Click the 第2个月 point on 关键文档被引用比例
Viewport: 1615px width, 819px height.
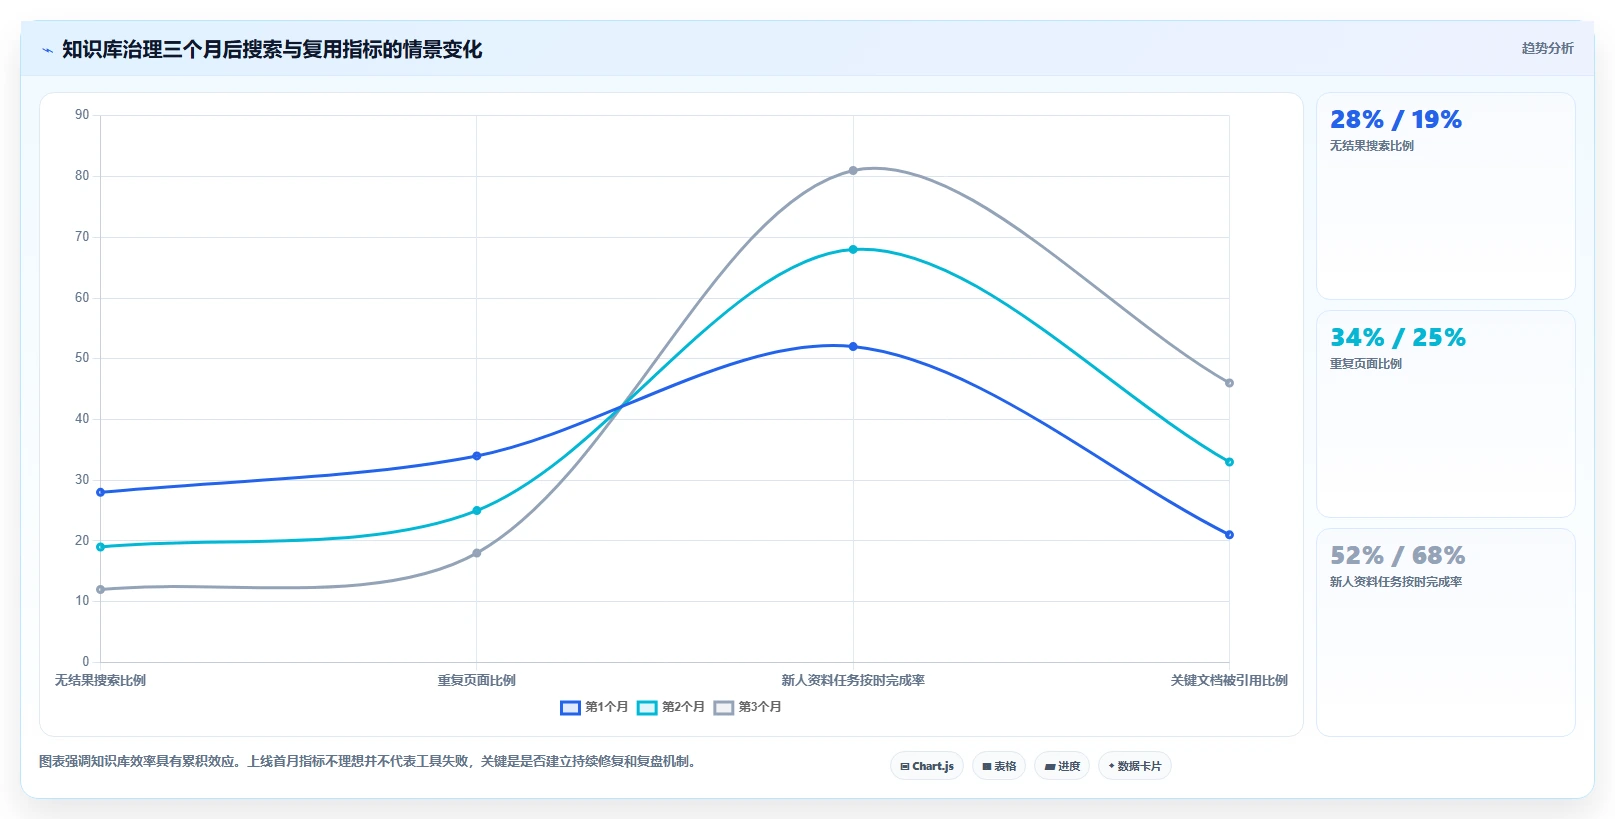pos(1229,462)
